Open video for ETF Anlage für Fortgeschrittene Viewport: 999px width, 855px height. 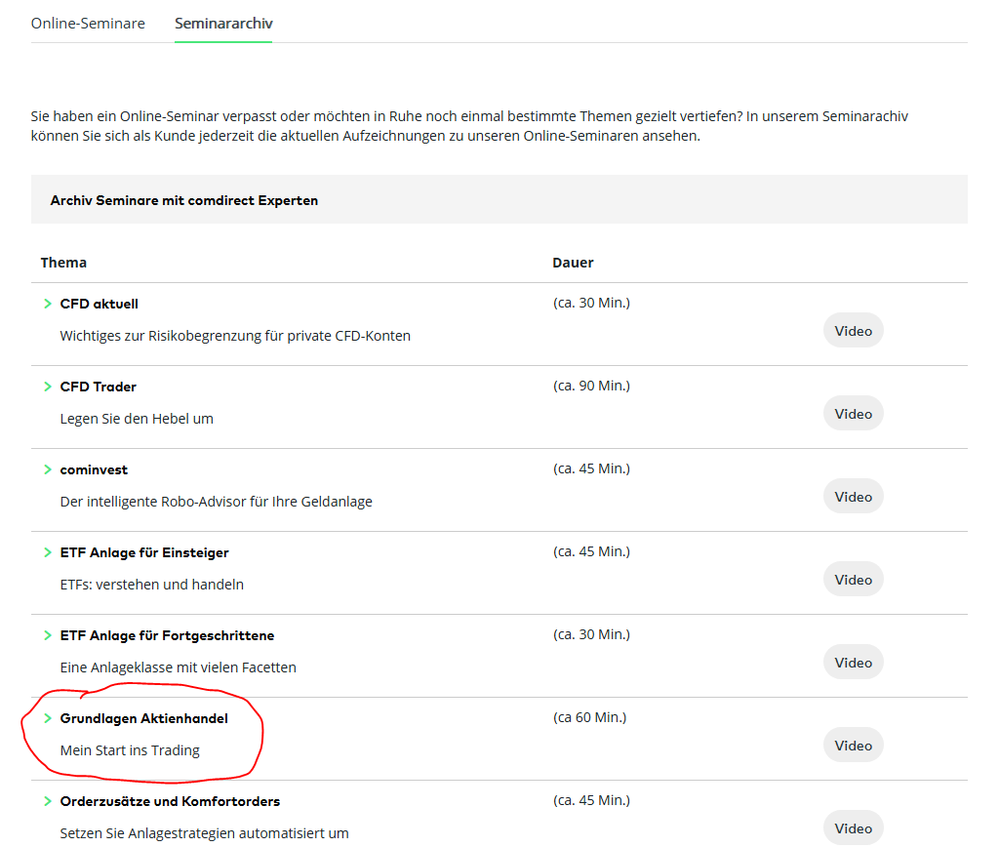(x=853, y=663)
